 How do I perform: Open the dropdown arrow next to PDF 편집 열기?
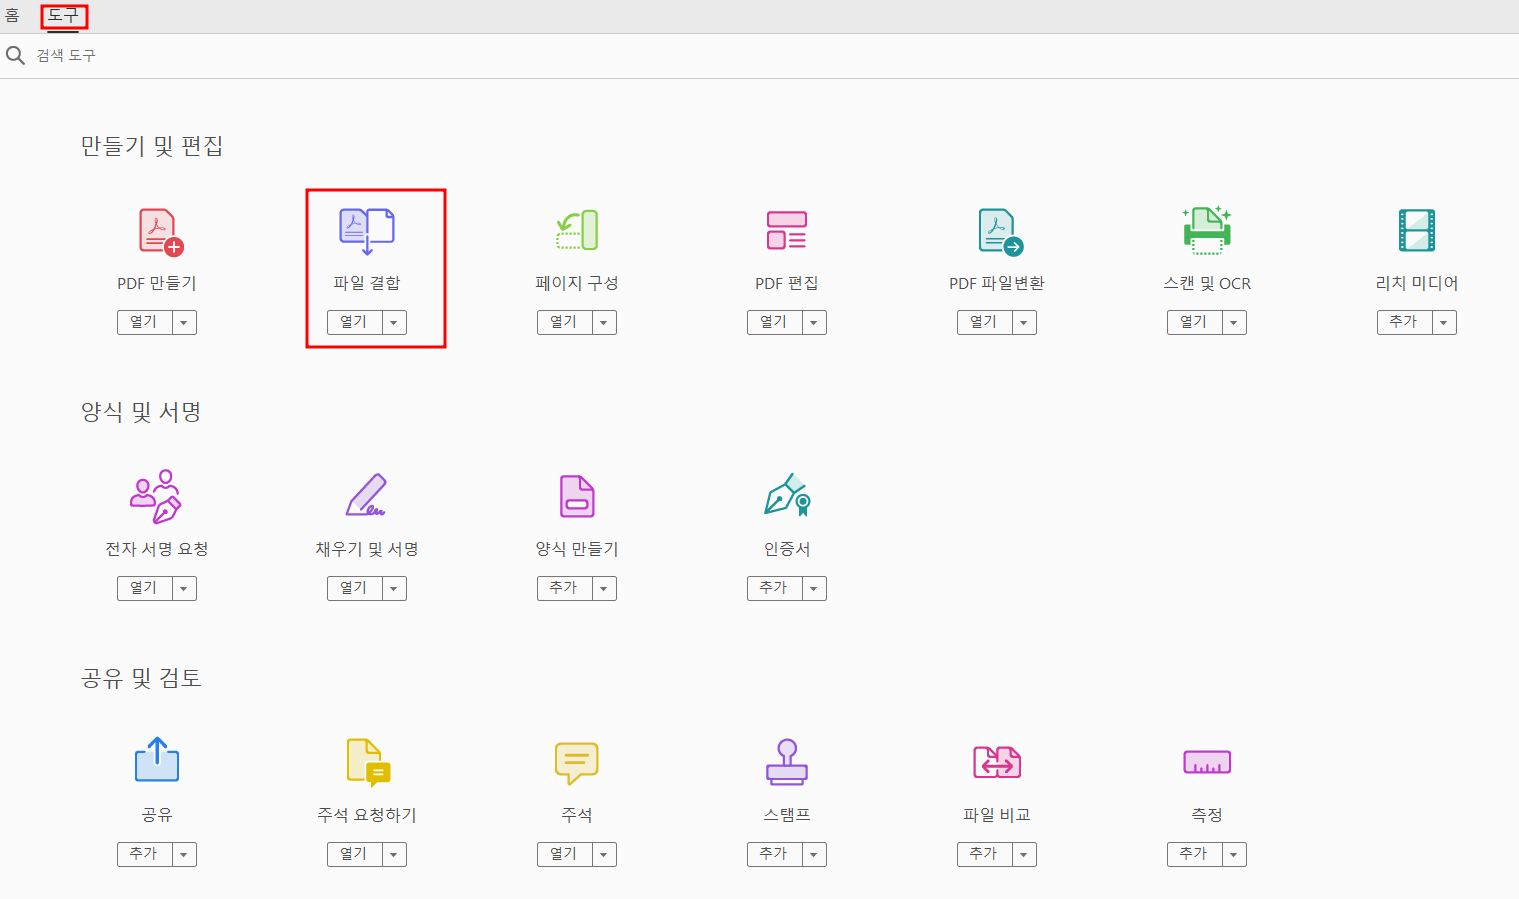814,322
